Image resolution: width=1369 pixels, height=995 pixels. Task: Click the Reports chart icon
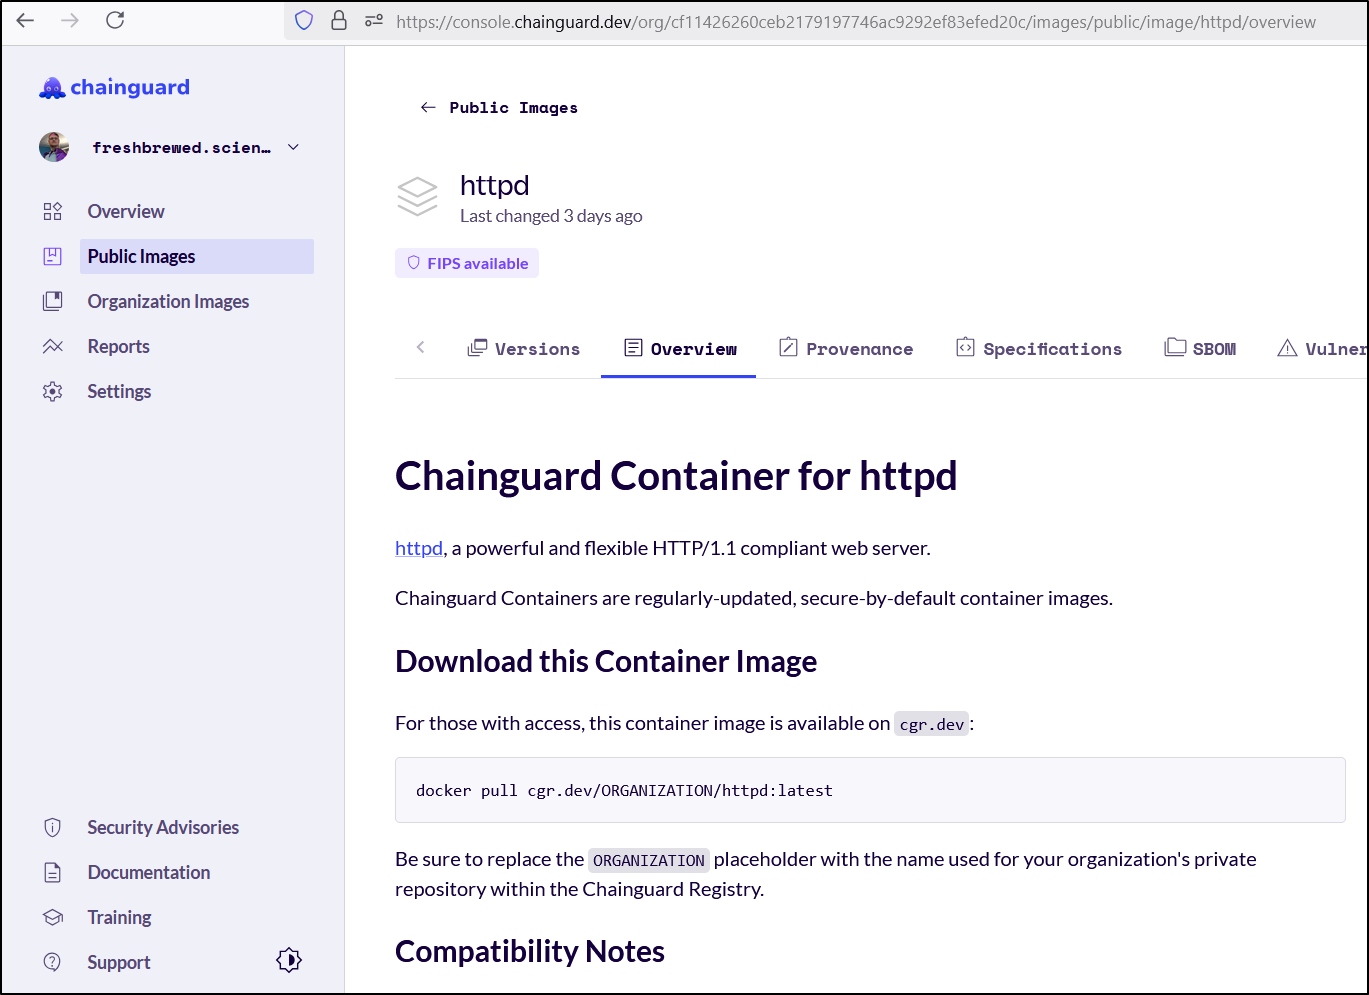point(53,346)
